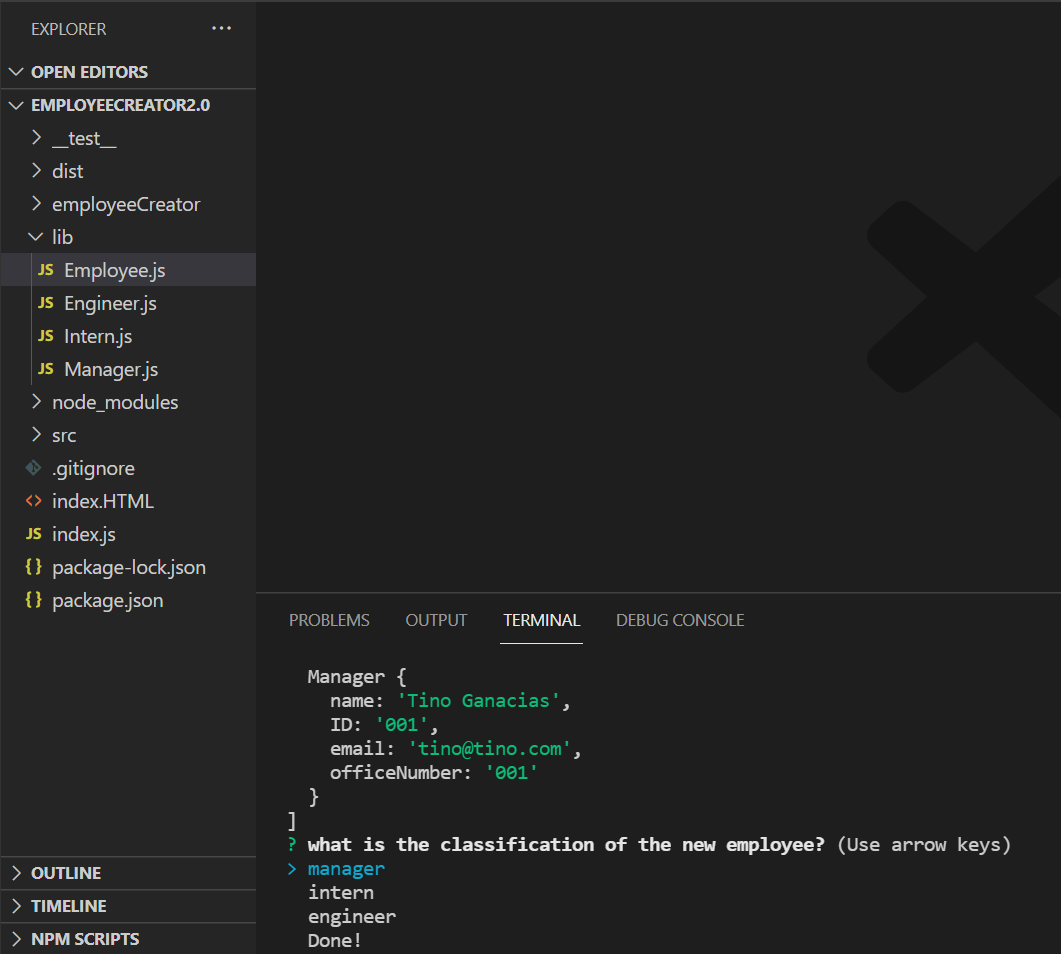Viewport: 1061px width, 954px height.
Task: Click the JS icon next to index.js
Action: (x=33, y=534)
